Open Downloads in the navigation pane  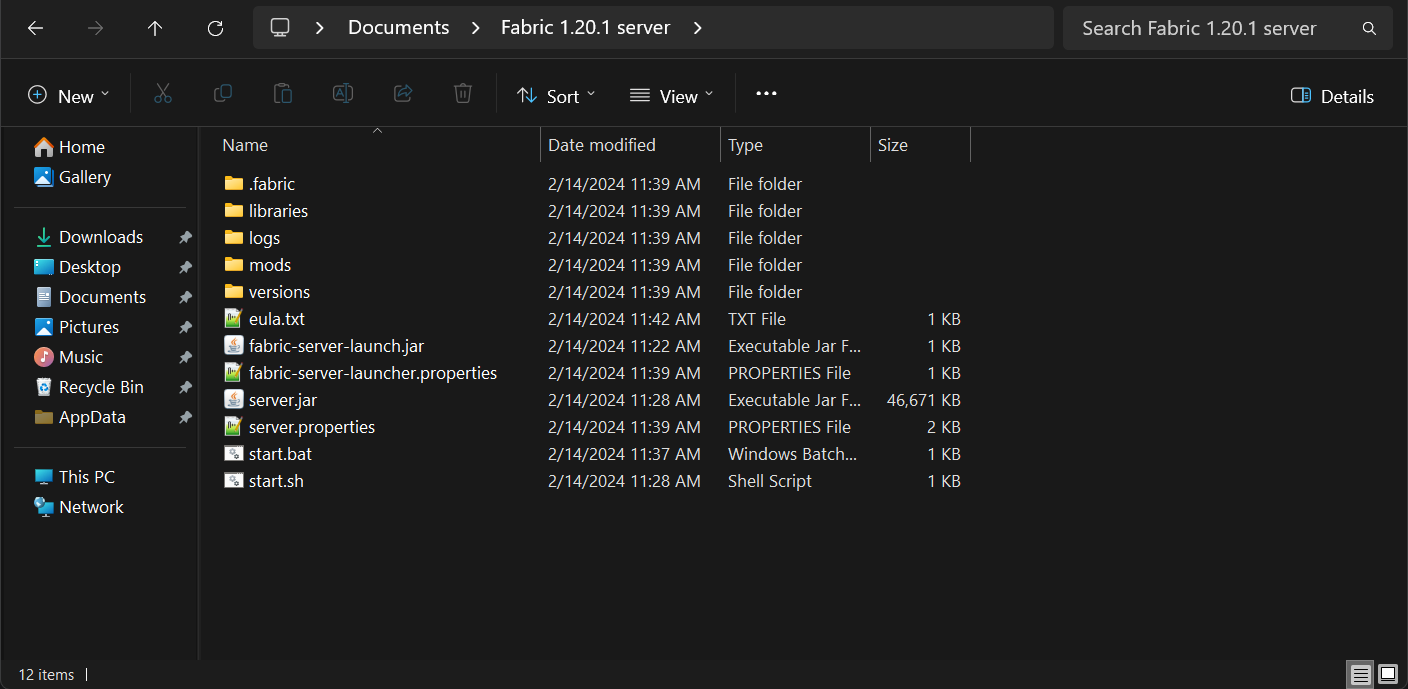[x=88, y=237]
